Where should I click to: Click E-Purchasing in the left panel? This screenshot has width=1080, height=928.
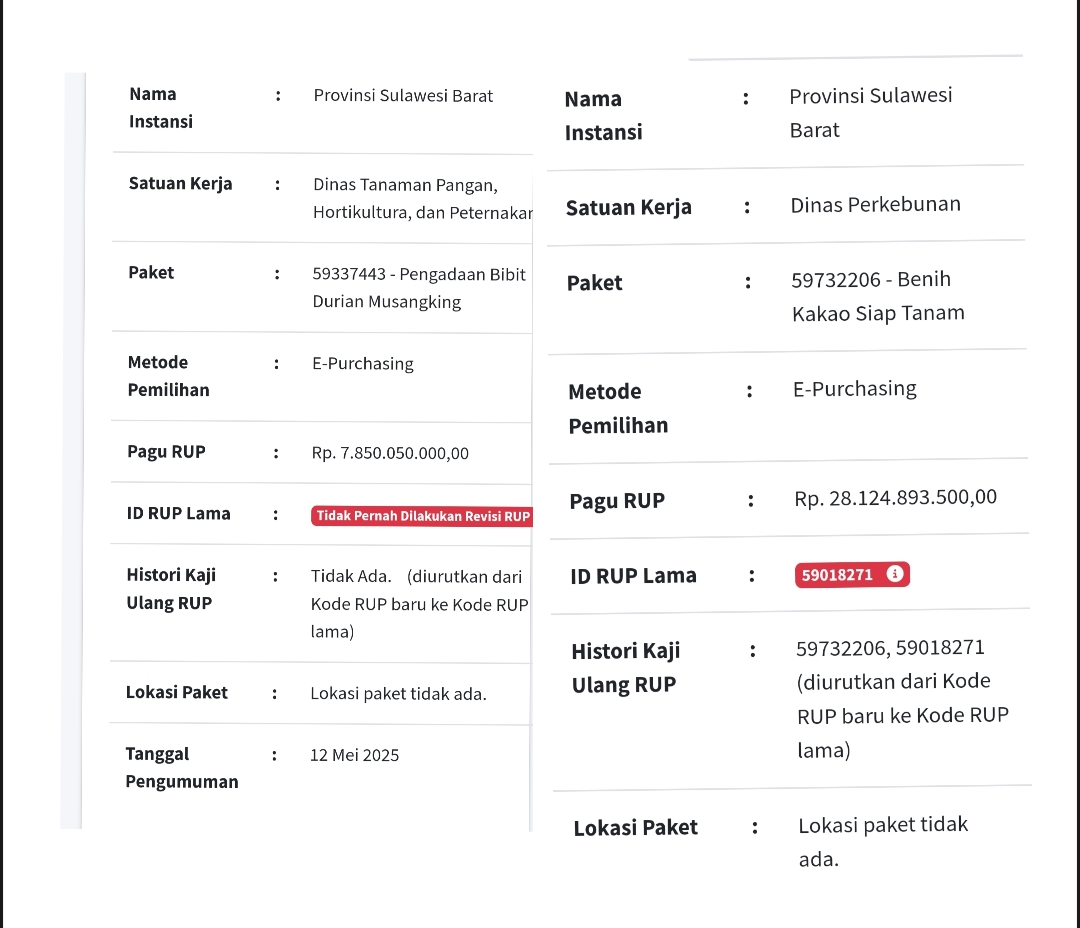coord(362,364)
